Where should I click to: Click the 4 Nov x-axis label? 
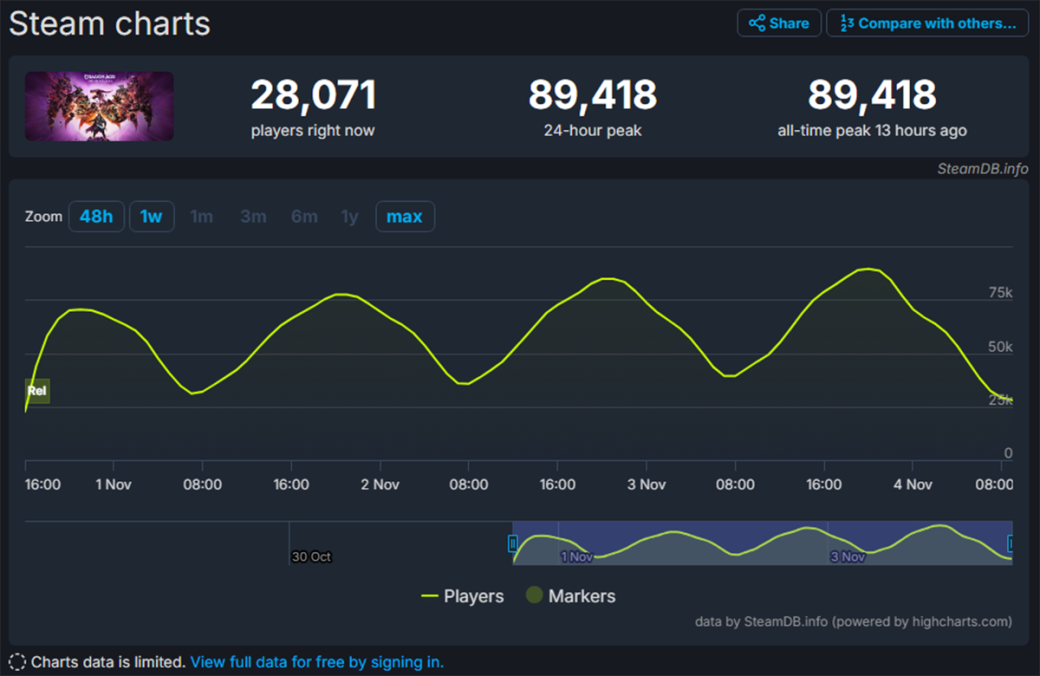(x=913, y=485)
